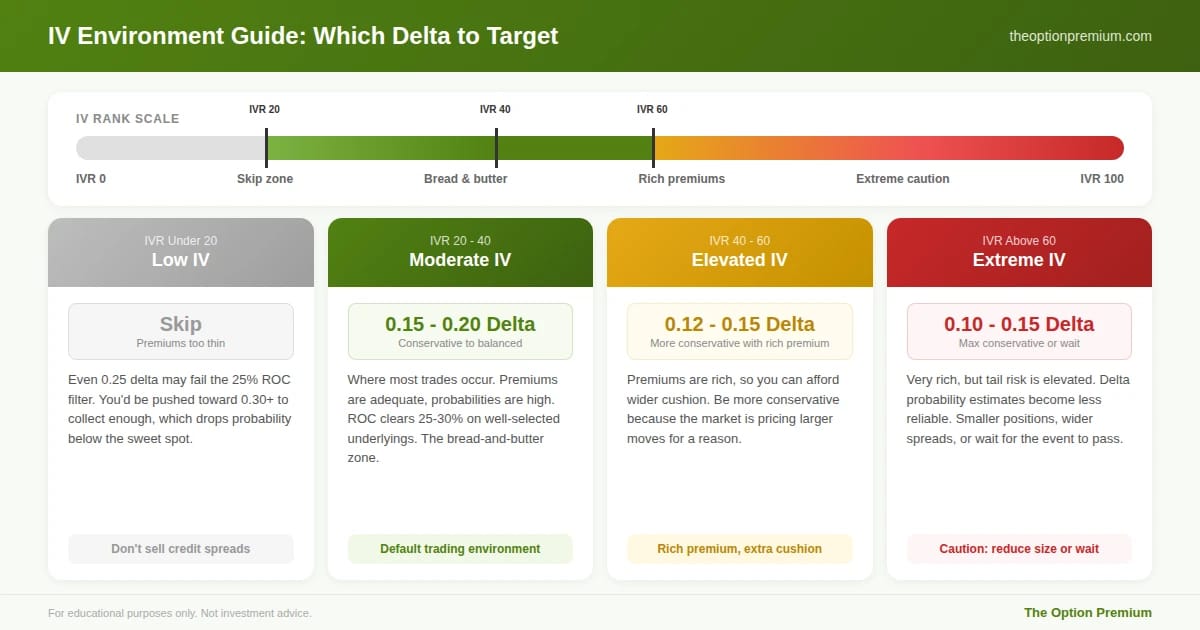The height and width of the screenshot is (630, 1200).
Task: Click Default trading environment badge
Action: (460, 549)
